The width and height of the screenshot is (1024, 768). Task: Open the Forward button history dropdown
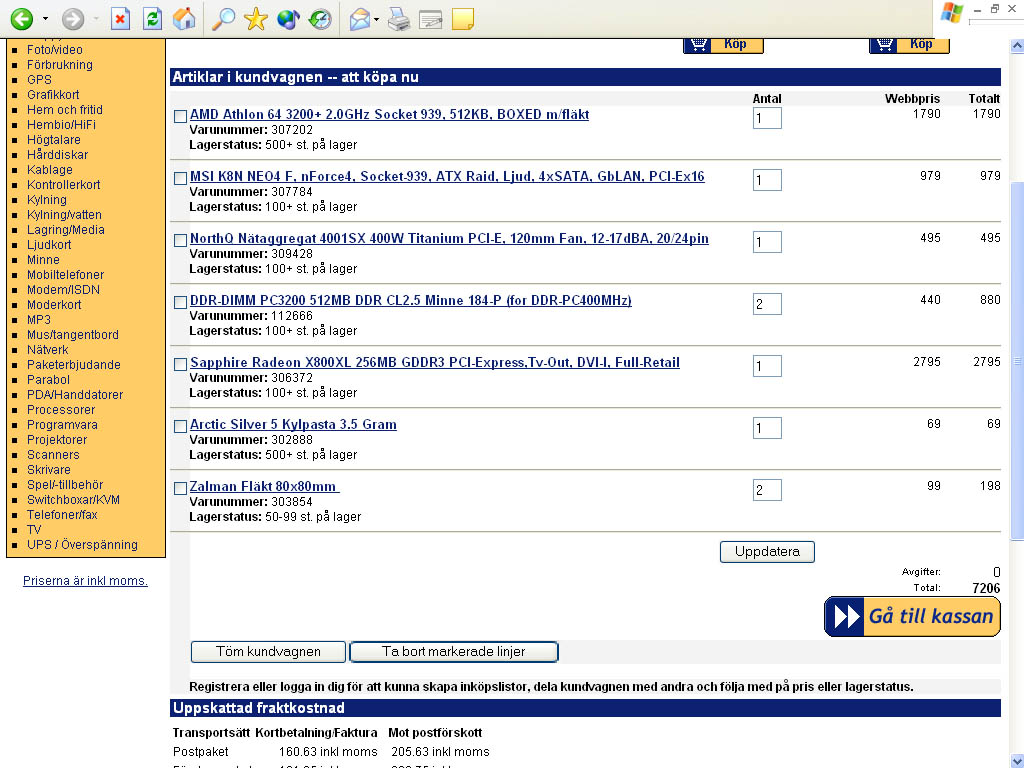pos(96,19)
